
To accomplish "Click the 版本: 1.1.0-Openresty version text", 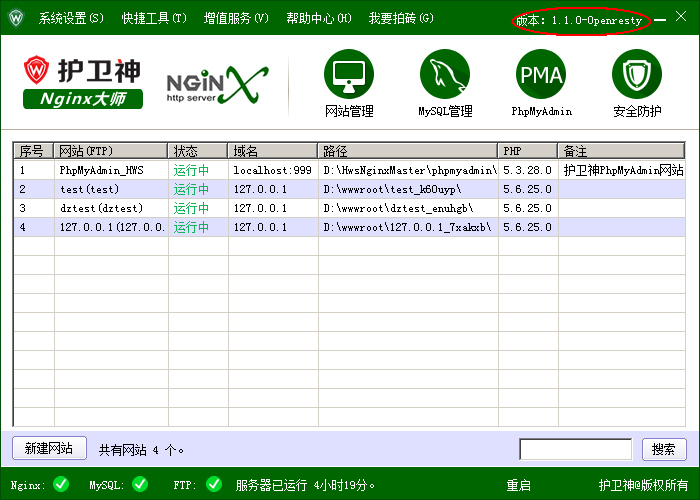I will pos(579,21).
